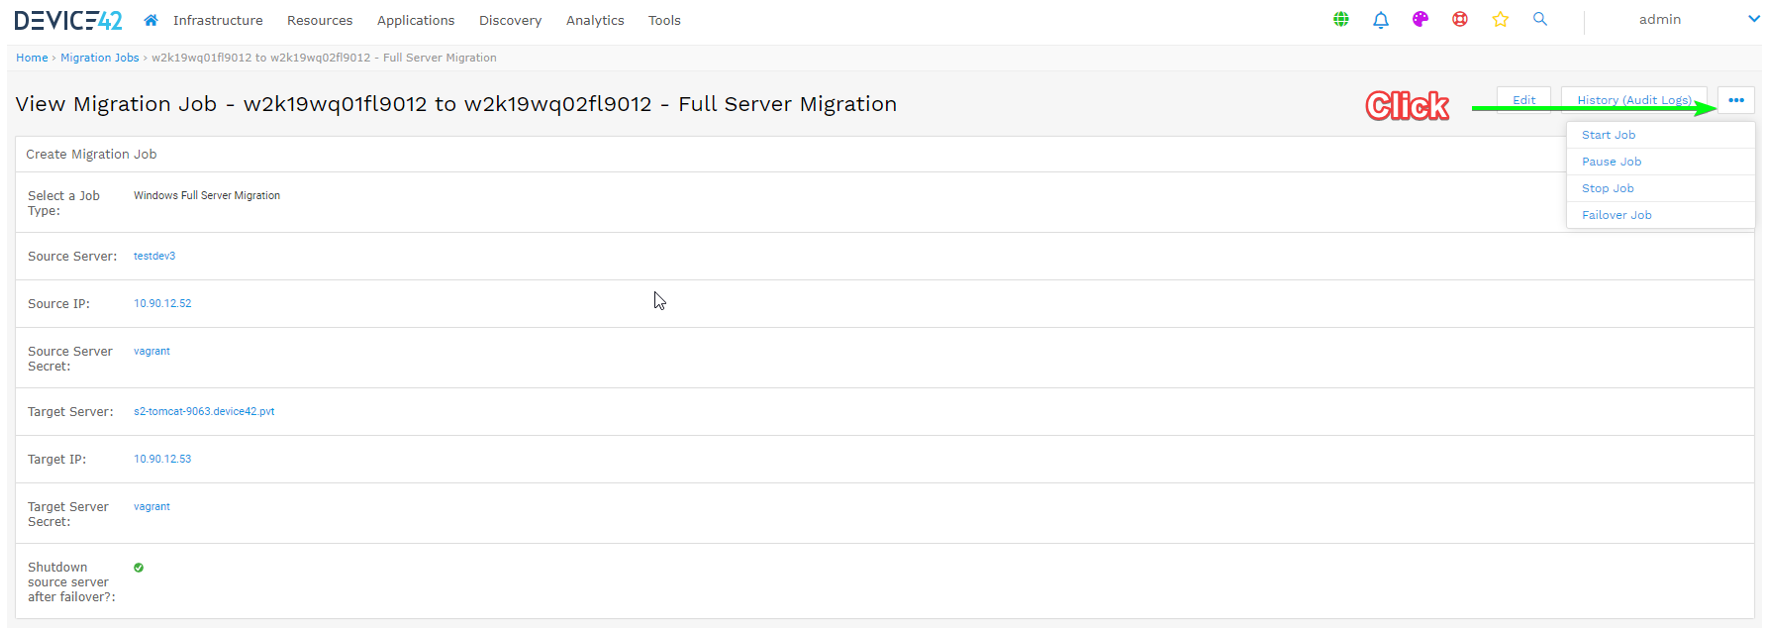
Task: Click the target IP 10.90.12.53 link
Action: (162, 459)
